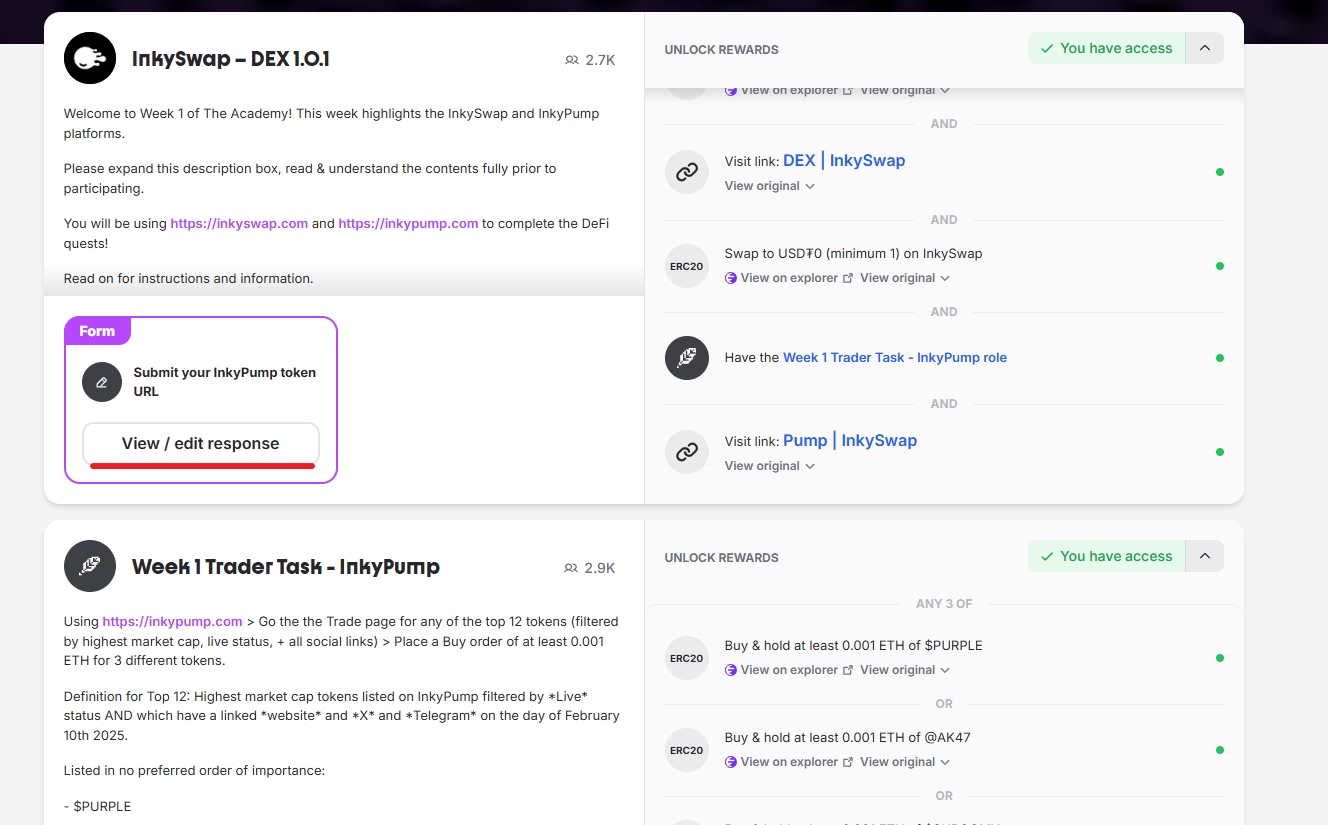This screenshot has height=825, width=1328.
Task: Click the link icon for Pump | InkySwap
Action: click(687, 452)
